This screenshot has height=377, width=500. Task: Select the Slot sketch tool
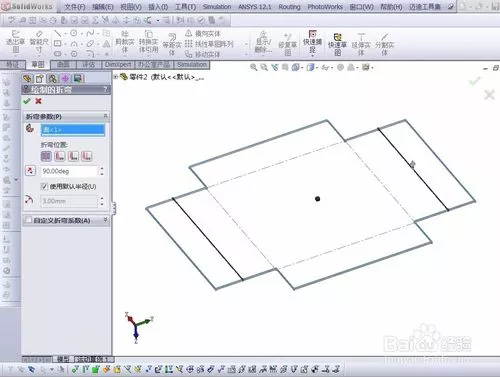[x=58, y=53]
